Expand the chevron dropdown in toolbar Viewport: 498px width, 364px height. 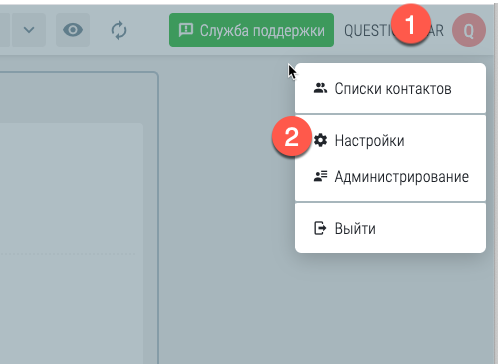pyautogui.click(x=29, y=30)
